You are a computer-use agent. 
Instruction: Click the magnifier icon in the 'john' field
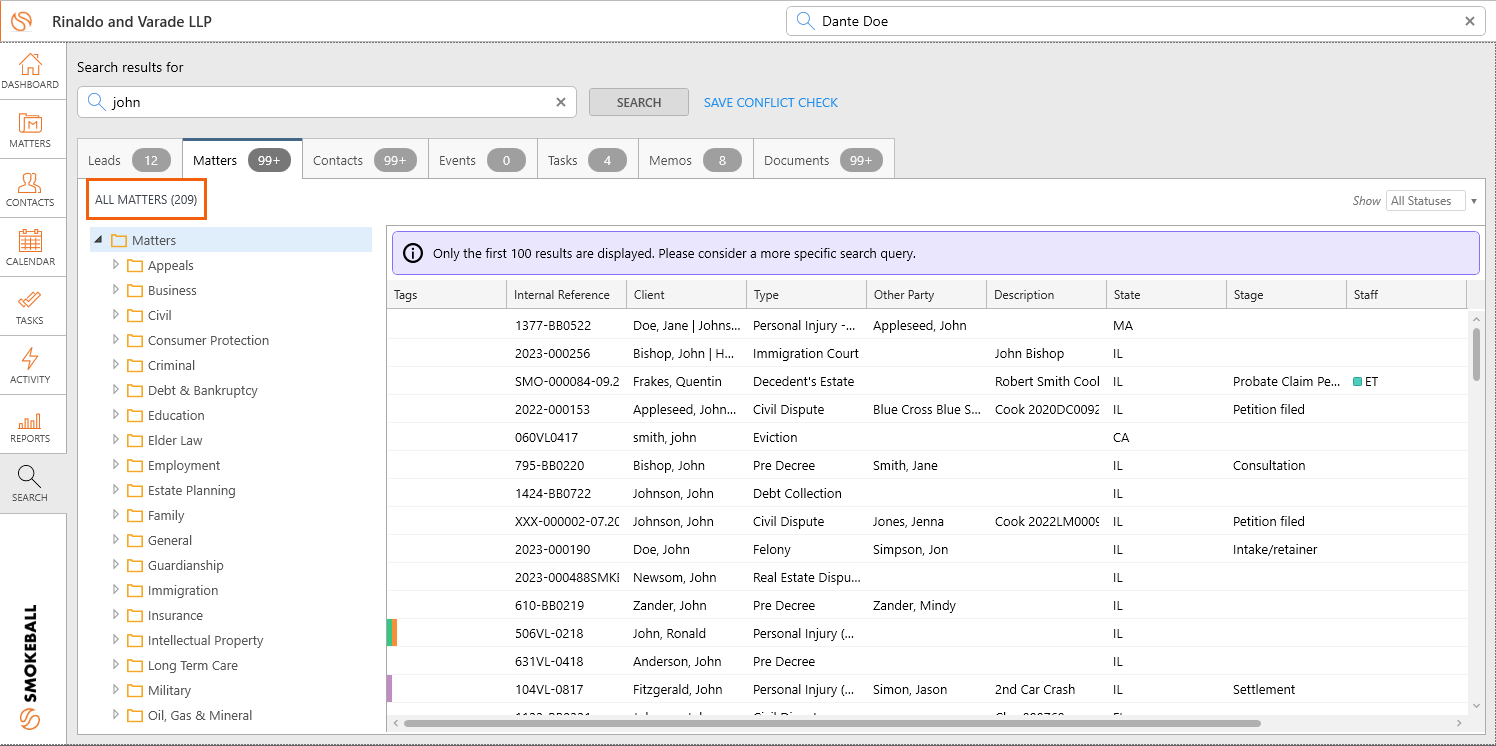96,102
